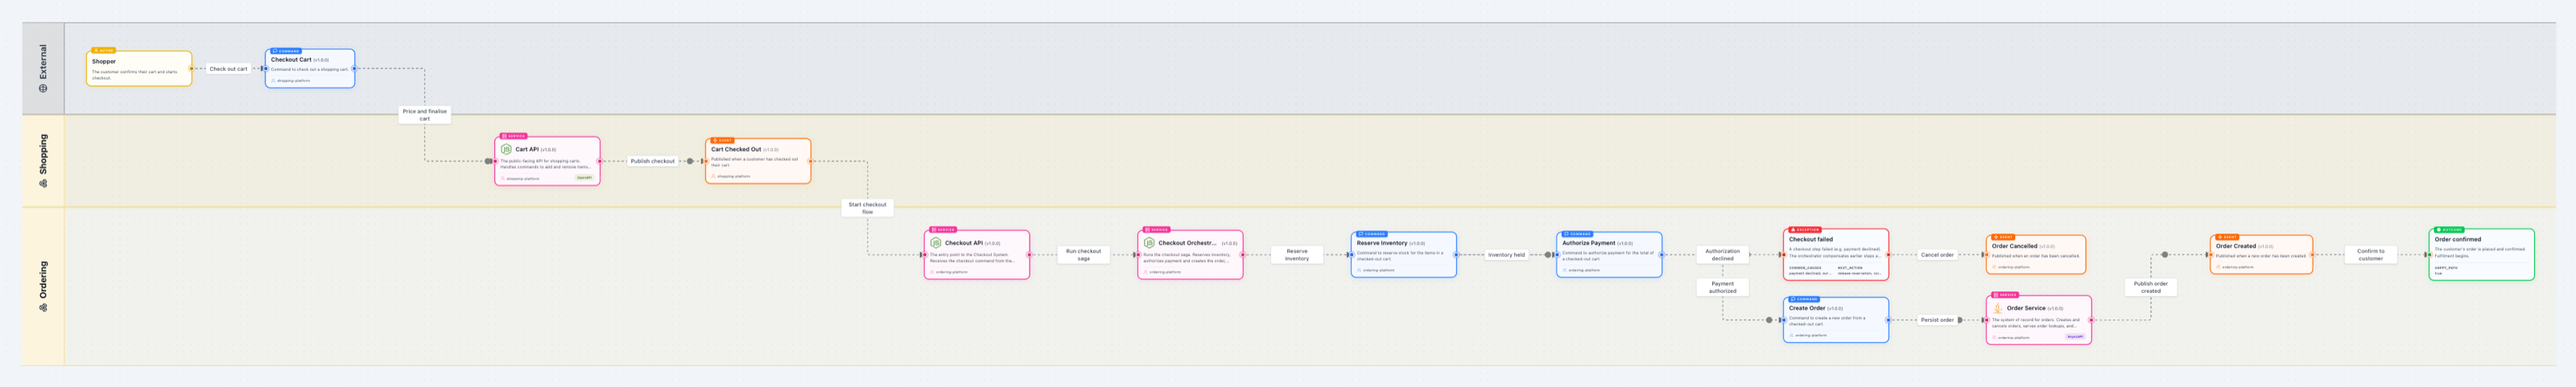2576x387 pixels.
Task: Click the 'Price and finalise cart' edge label
Action: pyautogui.click(x=425, y=115)
